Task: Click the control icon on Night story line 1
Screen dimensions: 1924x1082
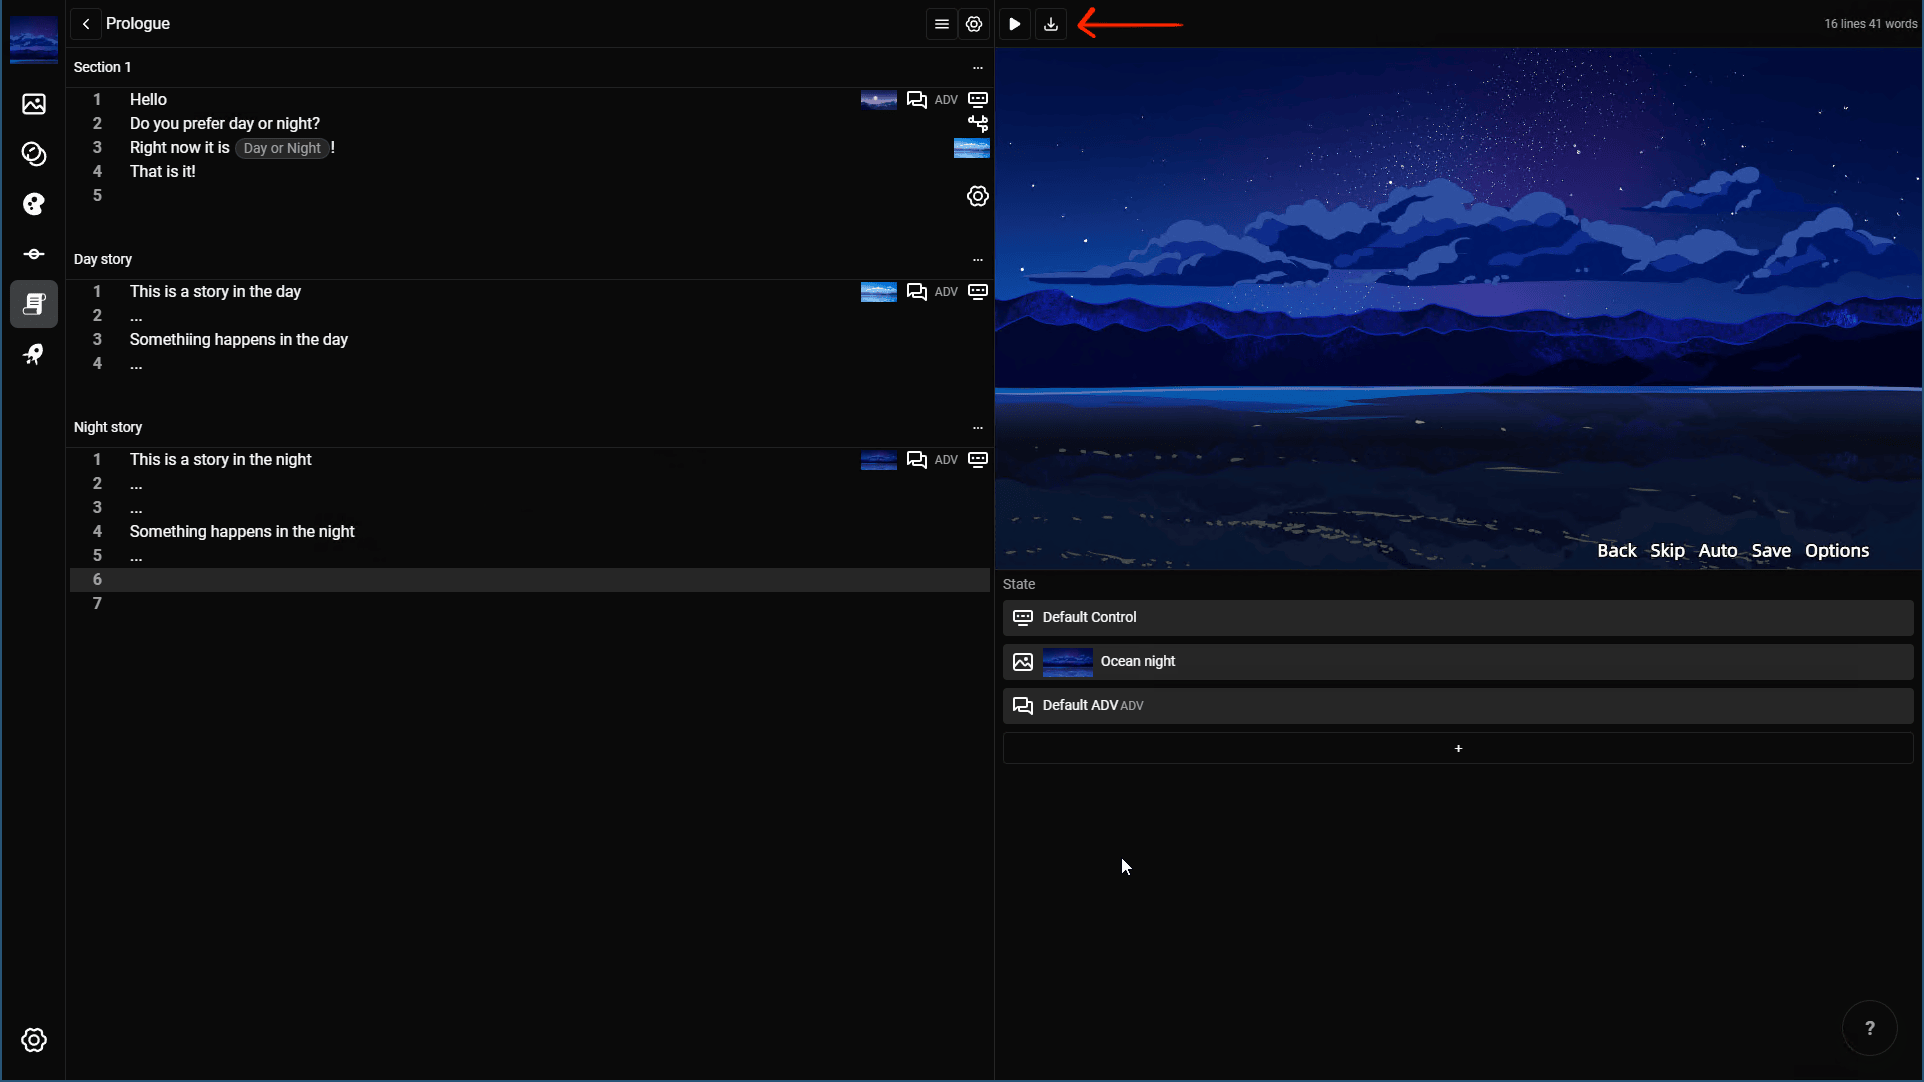Action: click(x=978, y=460)
